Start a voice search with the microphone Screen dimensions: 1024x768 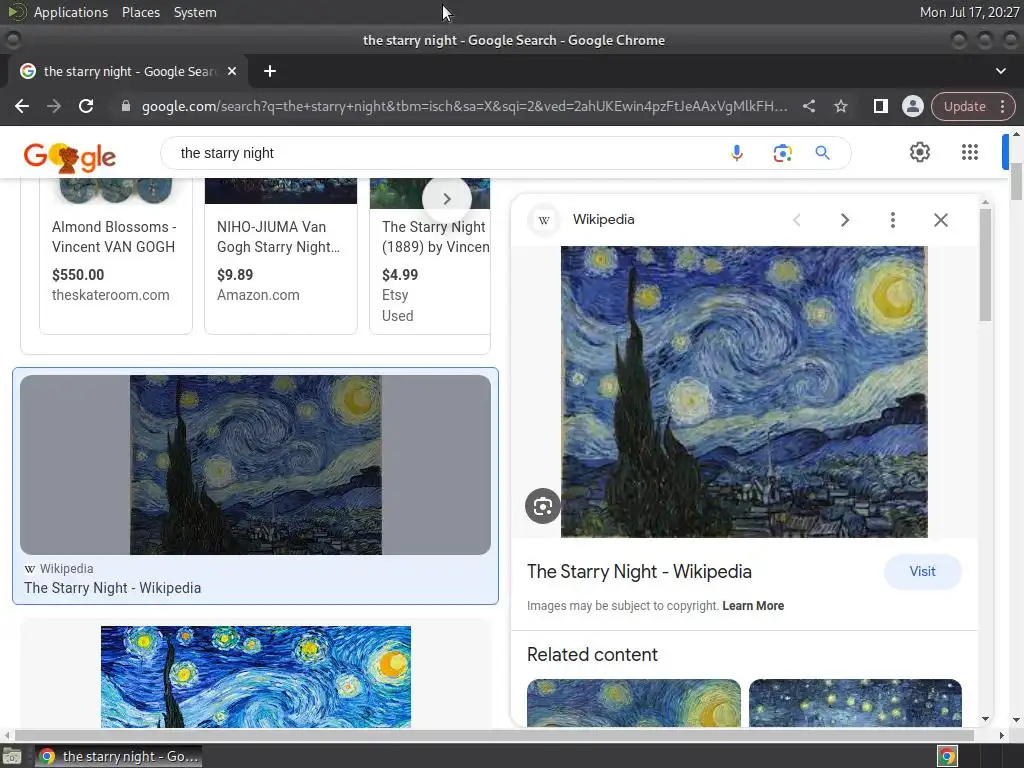pos(737,153)
